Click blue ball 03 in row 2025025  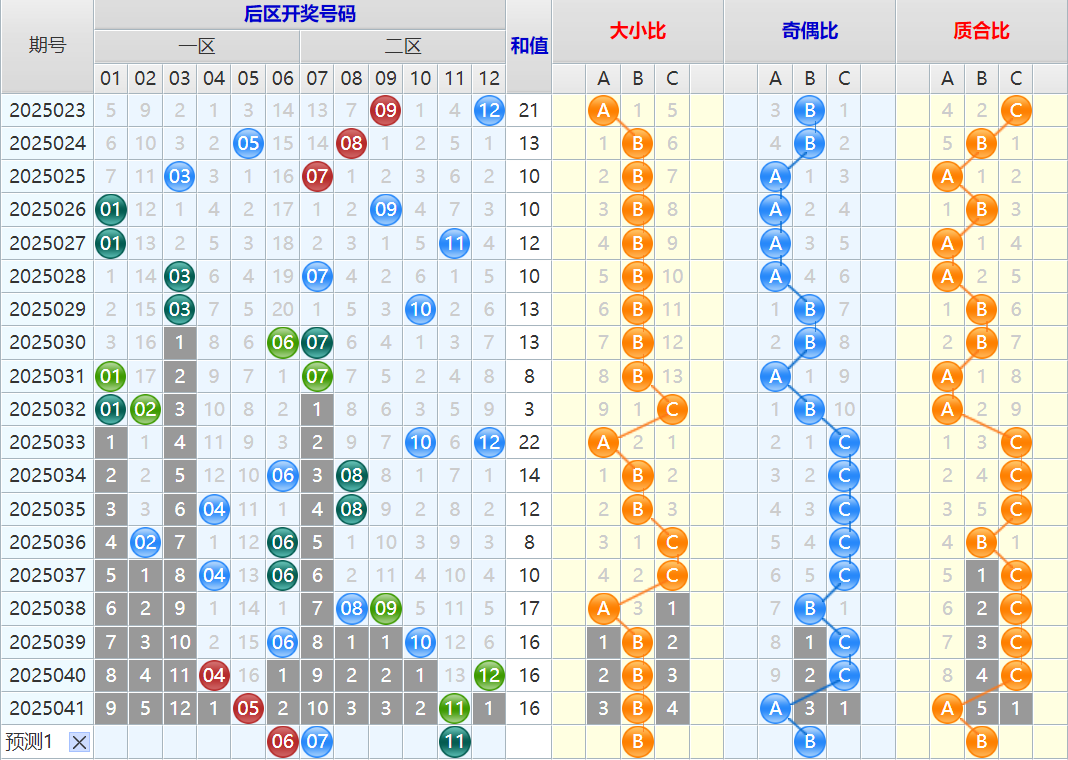179,176
